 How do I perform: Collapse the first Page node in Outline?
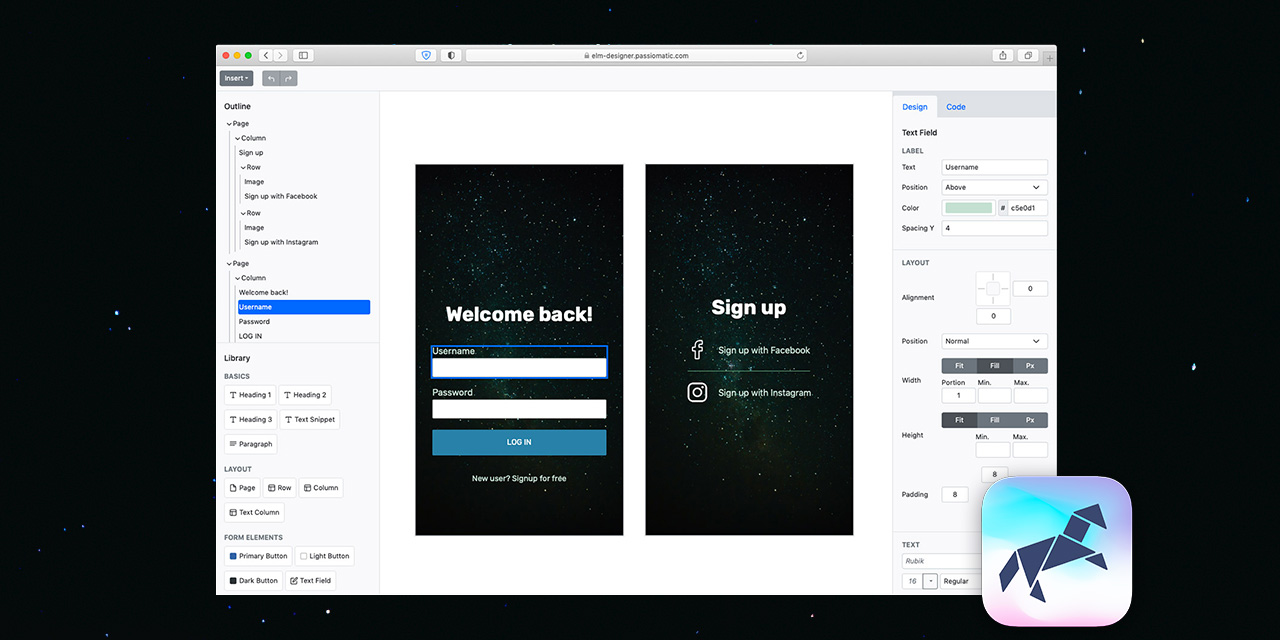[229, 124]
